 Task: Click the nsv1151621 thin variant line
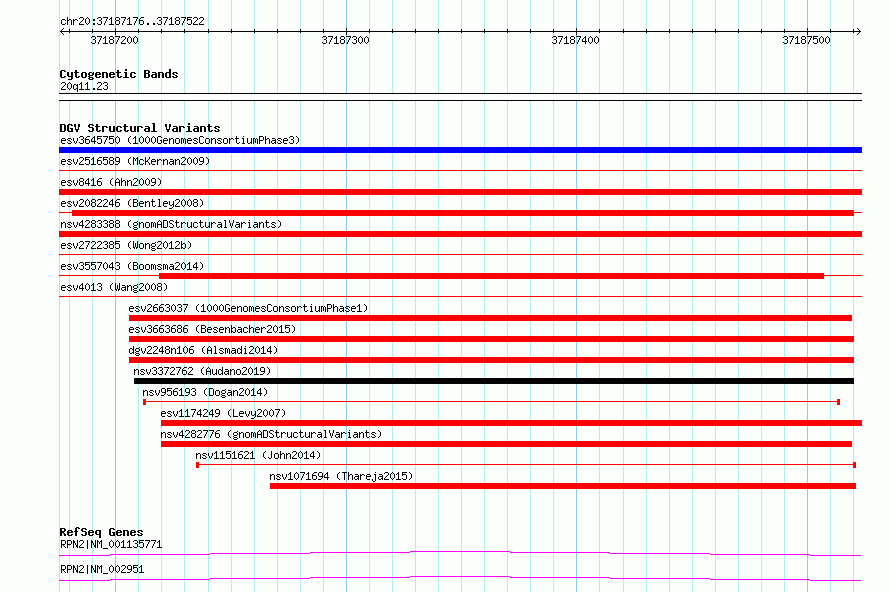click(x=526, y=465)
